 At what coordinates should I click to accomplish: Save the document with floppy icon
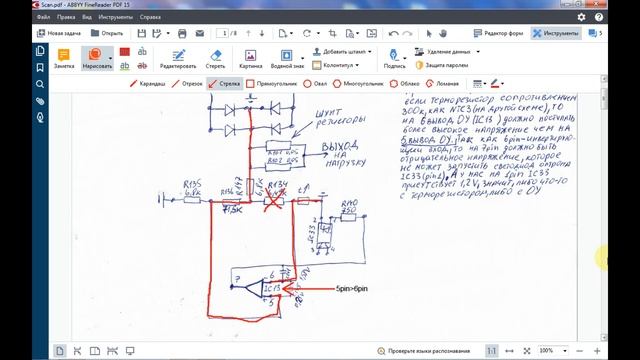tap(141, 33)
